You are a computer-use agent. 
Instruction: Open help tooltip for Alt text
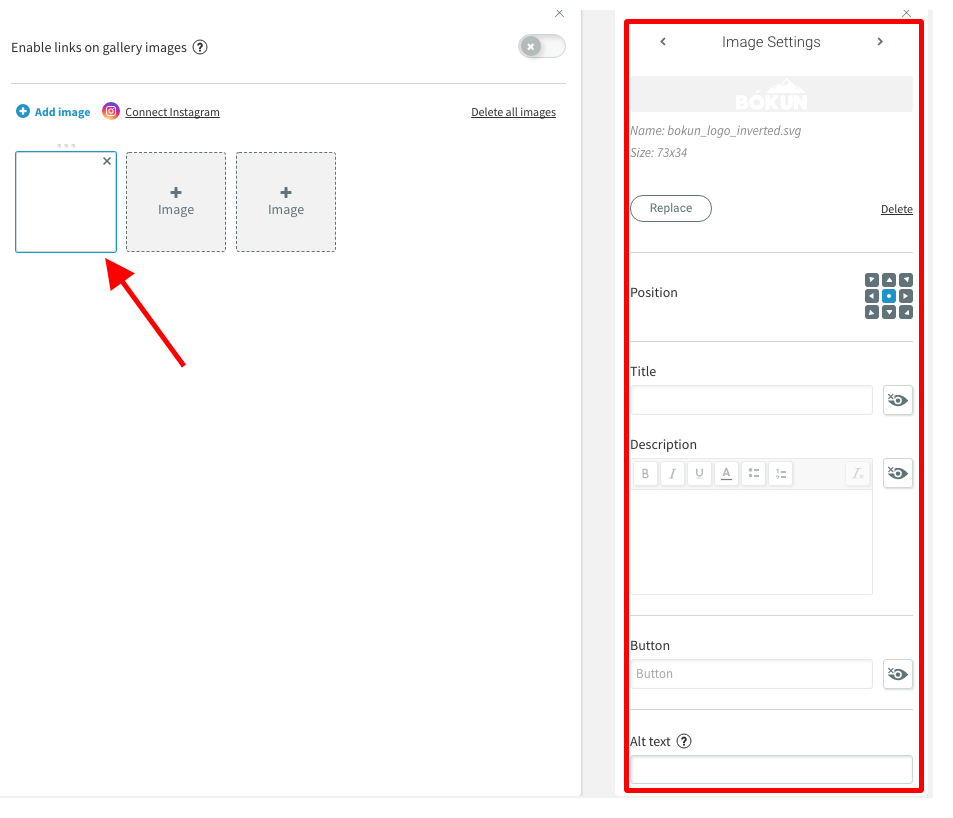pos(684,741)
